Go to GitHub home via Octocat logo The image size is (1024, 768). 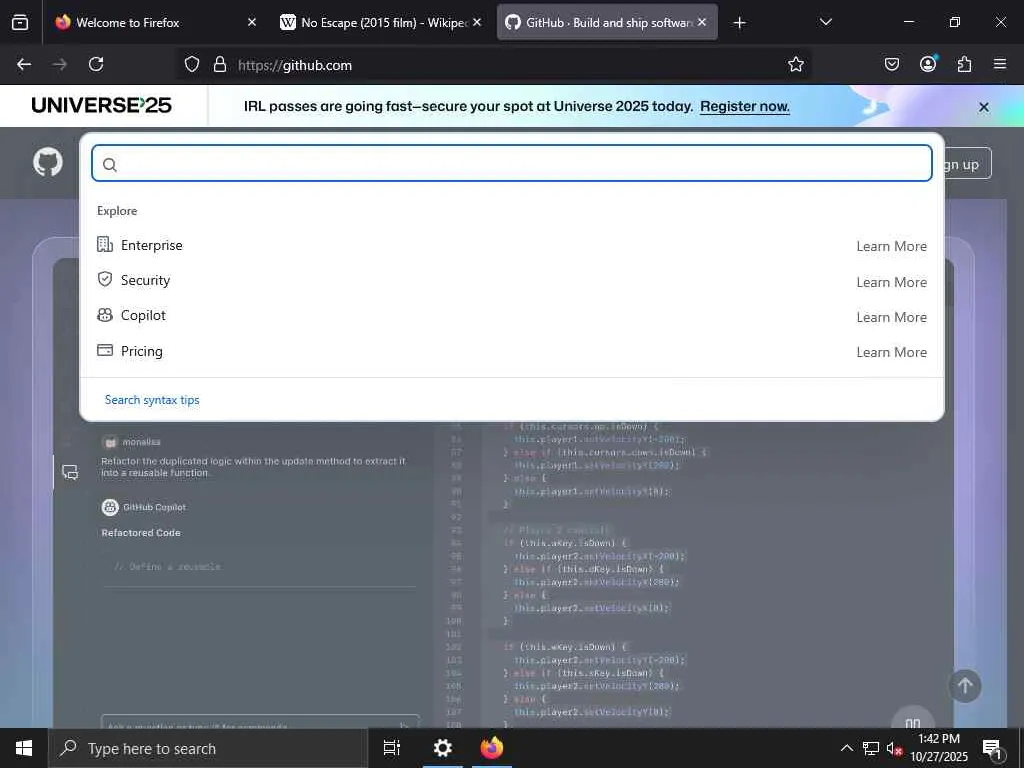coord(48,162)
